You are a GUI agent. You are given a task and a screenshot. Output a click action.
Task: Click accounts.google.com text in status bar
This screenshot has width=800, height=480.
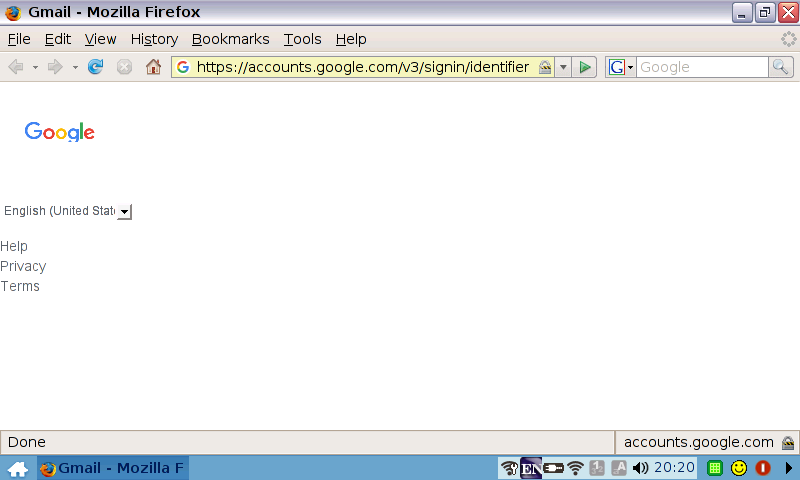coord(698,442)
